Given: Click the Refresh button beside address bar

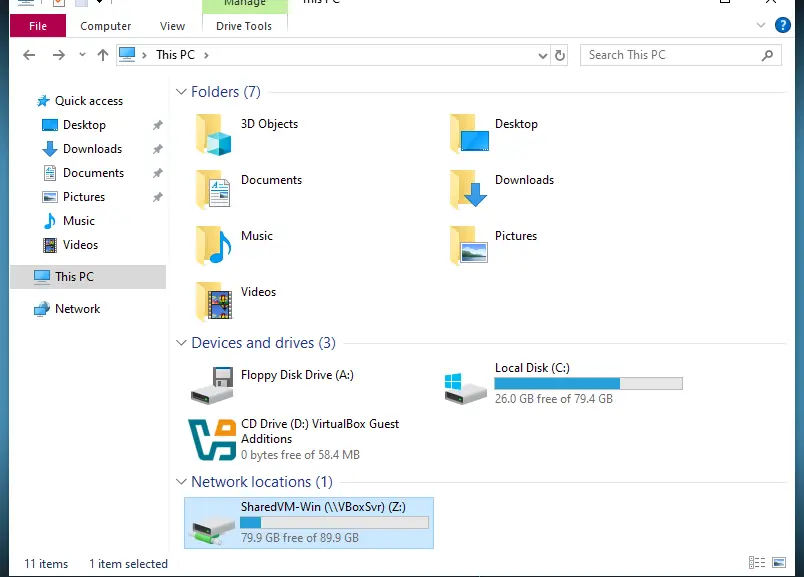Looking at the screenshot, I should coord(560,55).
